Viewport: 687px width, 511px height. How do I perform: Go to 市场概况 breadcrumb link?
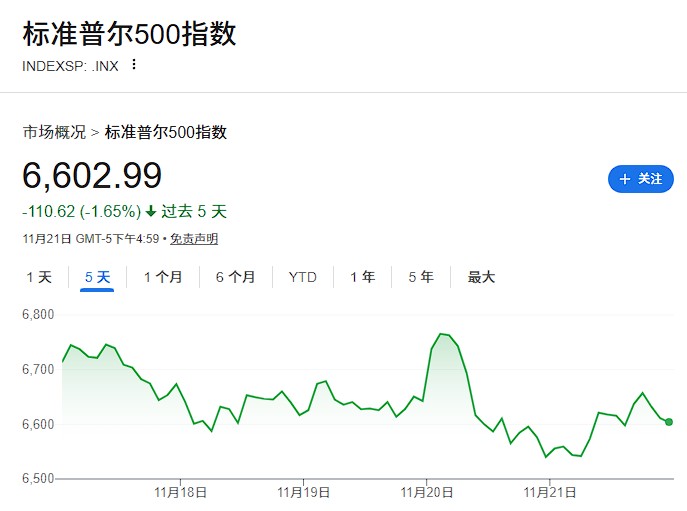pos(54,132)
